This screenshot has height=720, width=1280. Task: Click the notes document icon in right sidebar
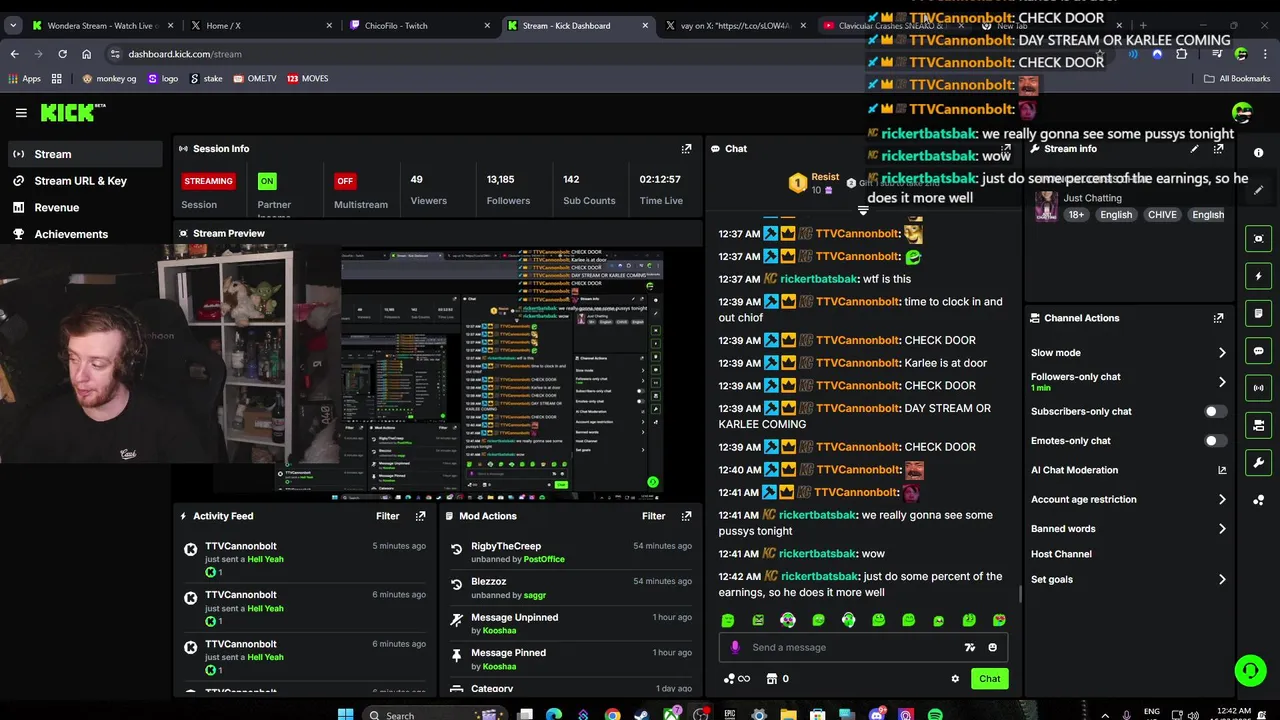(x=1258, y=313)
